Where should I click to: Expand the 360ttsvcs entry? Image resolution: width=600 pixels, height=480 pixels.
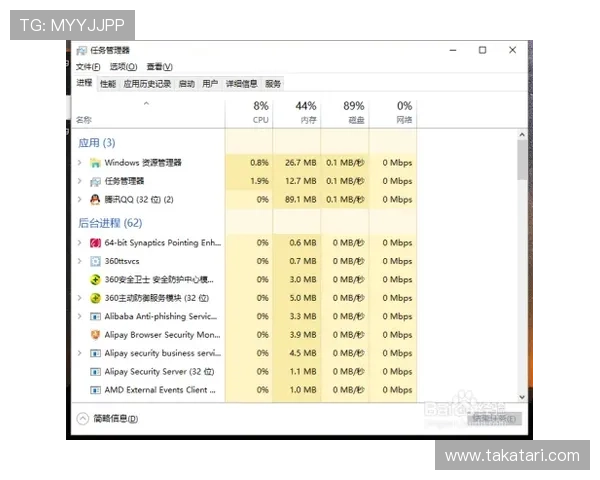pos(80,261)
